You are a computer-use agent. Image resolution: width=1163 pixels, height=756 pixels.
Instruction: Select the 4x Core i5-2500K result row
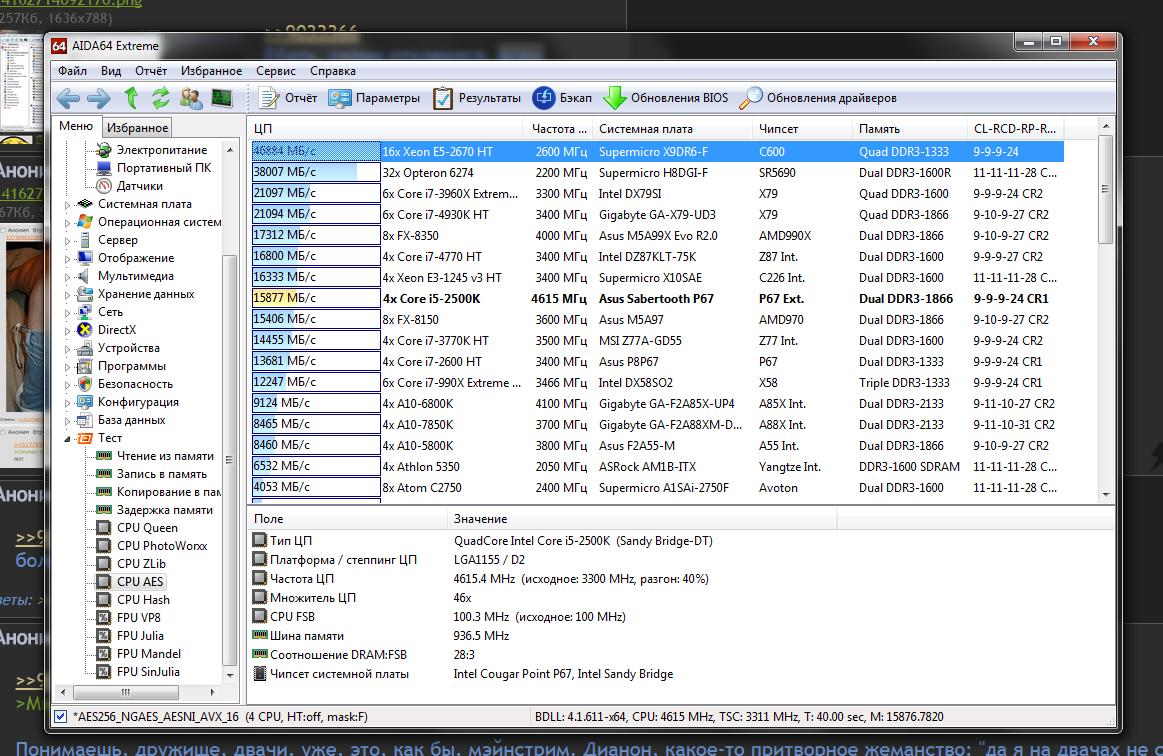[x=657, y=299]
